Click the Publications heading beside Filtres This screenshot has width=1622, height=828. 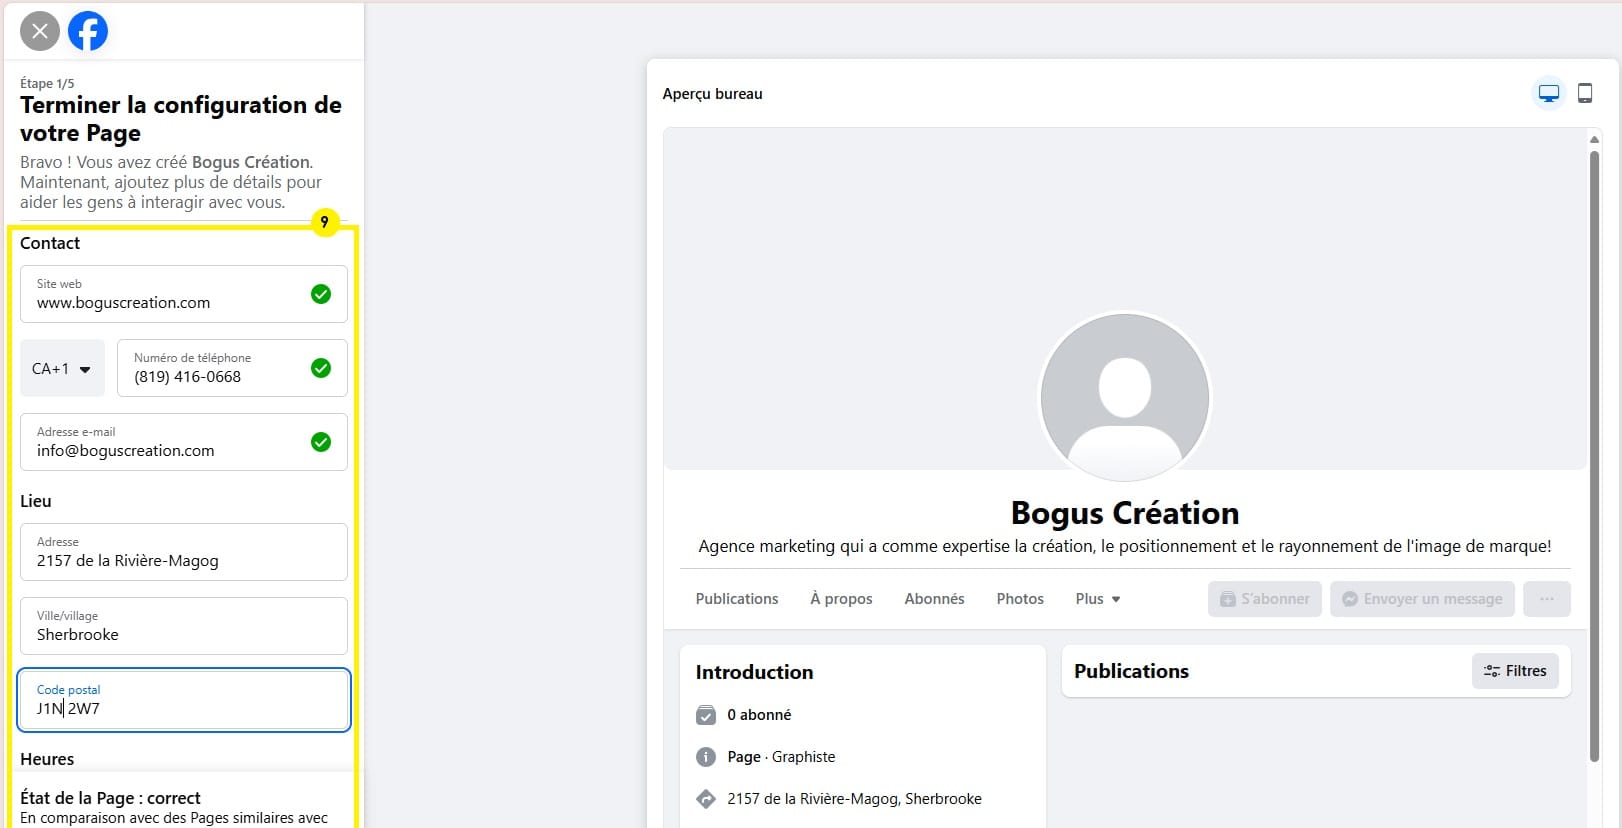pos(1131,671)
